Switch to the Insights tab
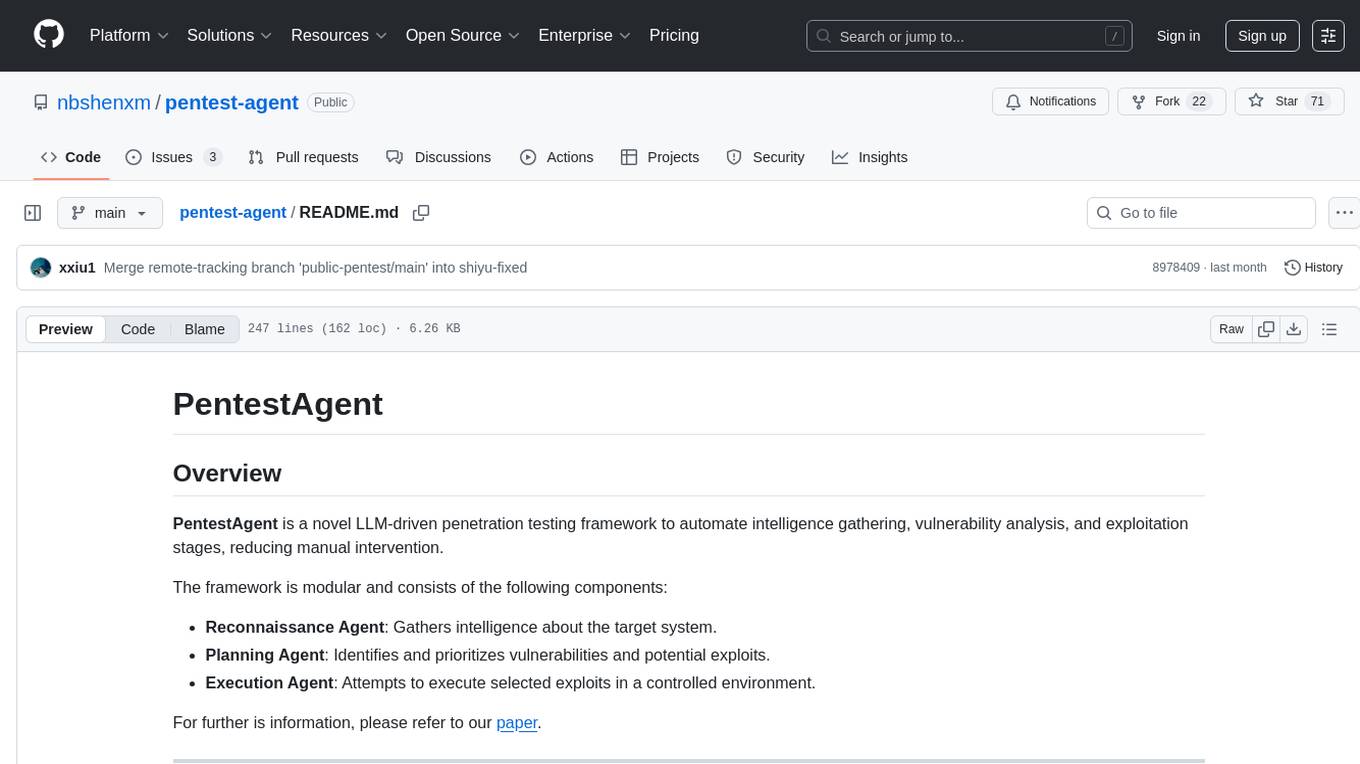The image size is (1360, 764). pyautogui.click(x=870, y=157)
